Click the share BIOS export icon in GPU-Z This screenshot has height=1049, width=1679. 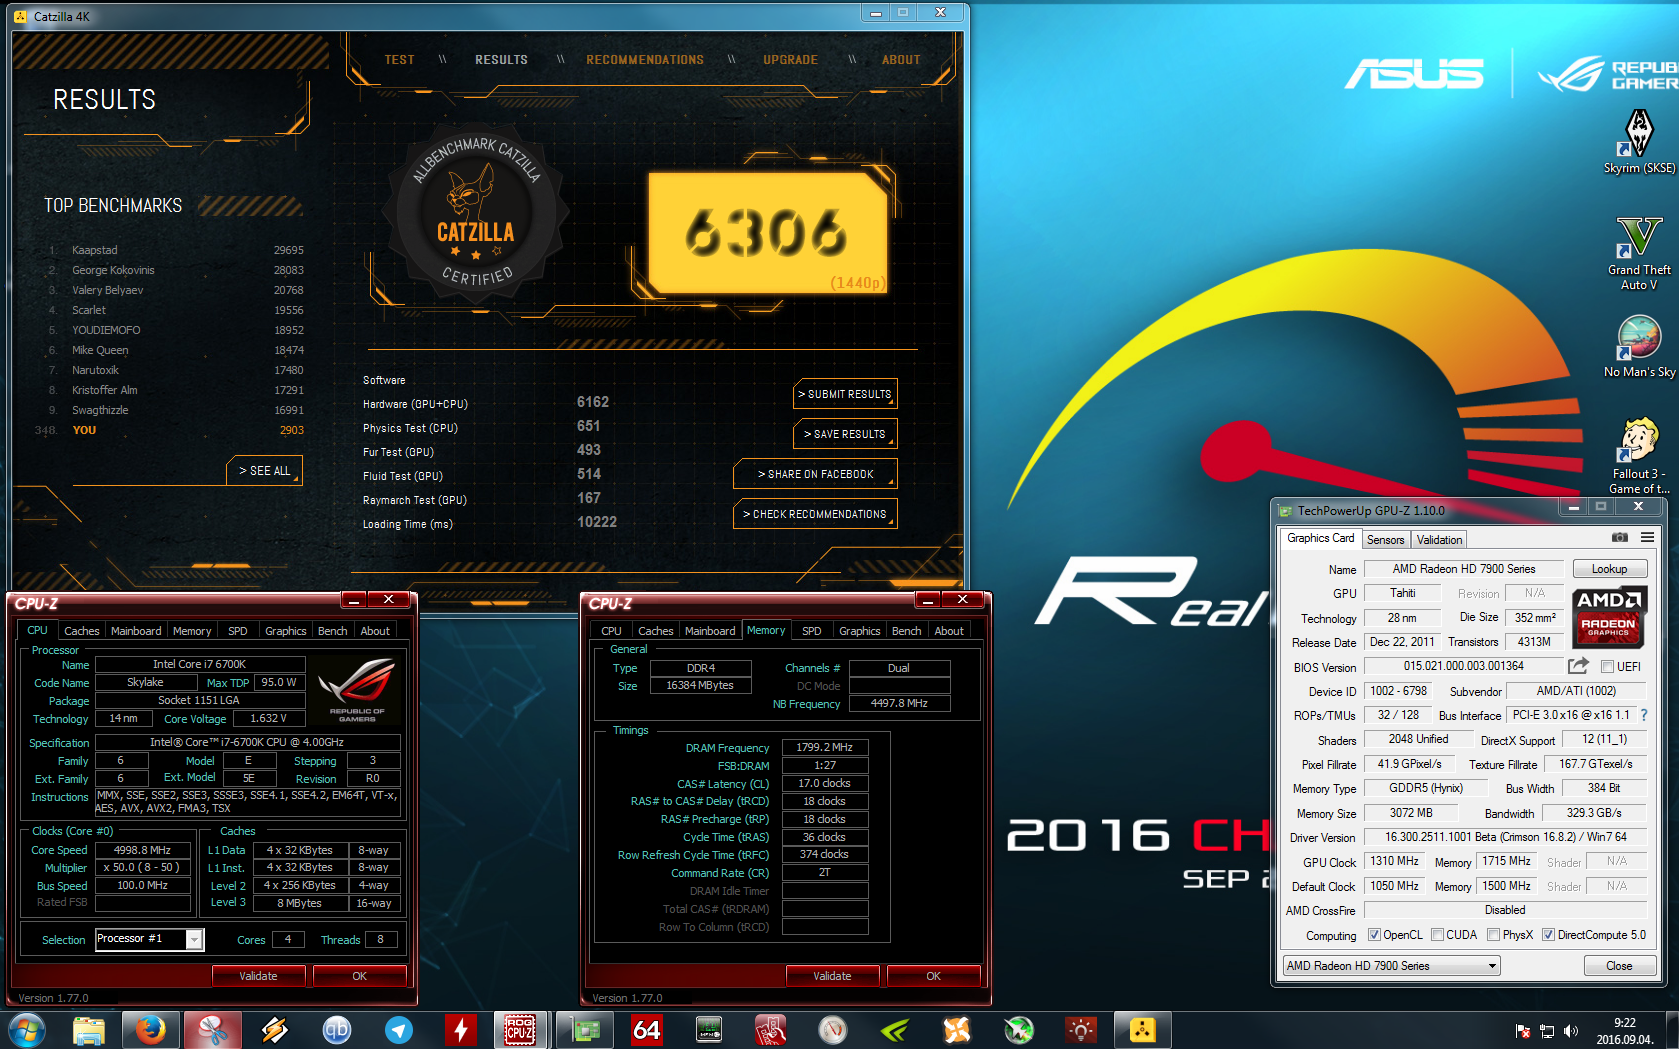point(1578,666)
